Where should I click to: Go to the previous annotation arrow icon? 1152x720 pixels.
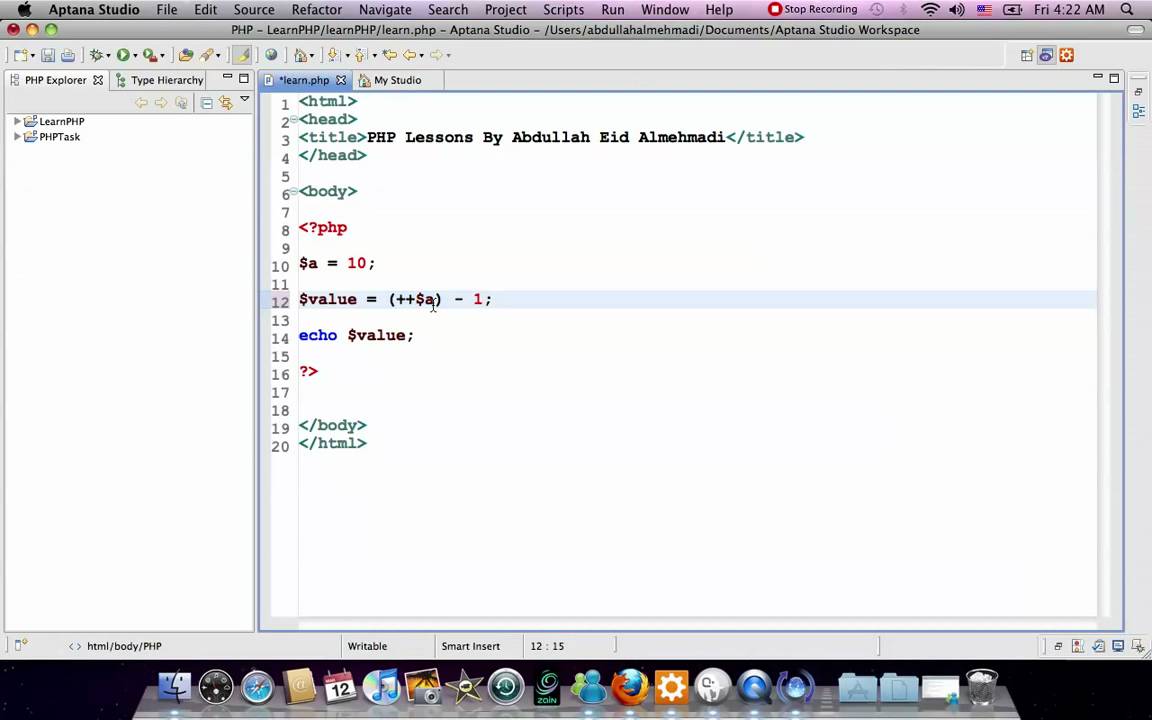coord(359,55)
